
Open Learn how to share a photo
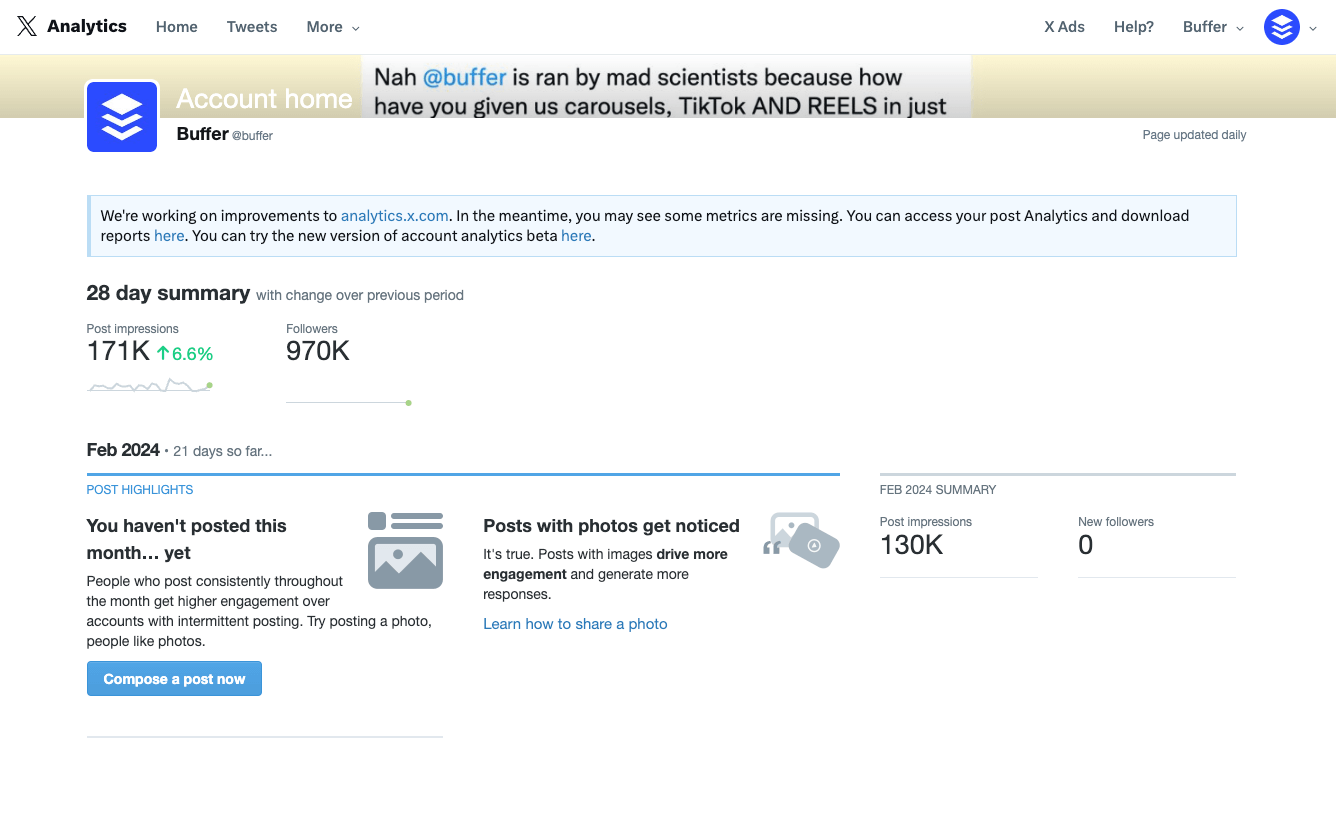pos(575,624)
